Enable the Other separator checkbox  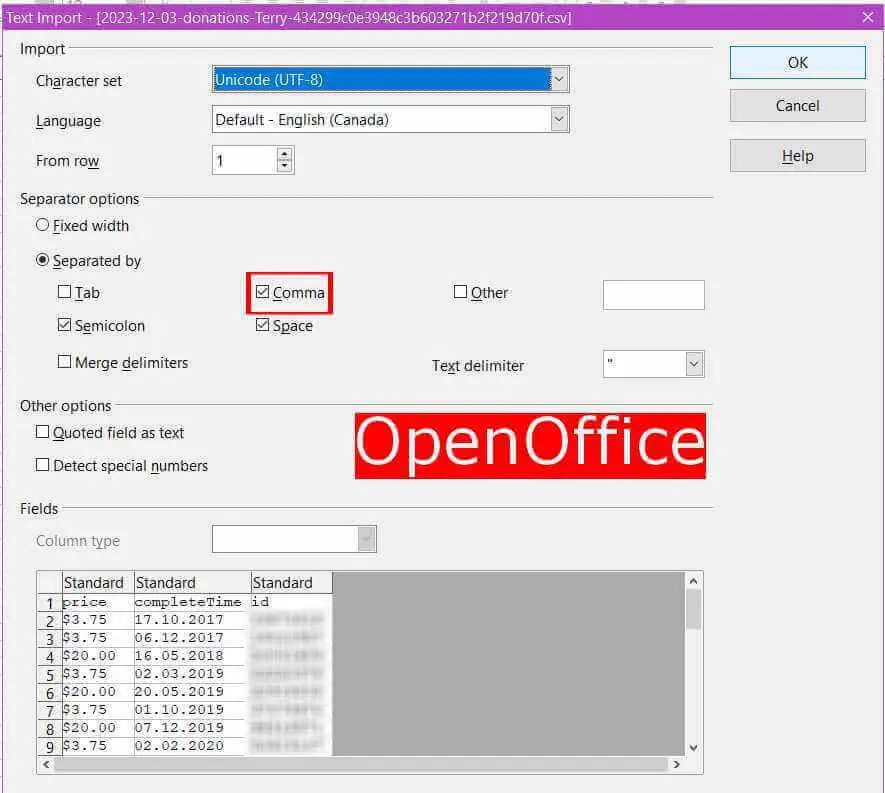(x=461, y=292)
